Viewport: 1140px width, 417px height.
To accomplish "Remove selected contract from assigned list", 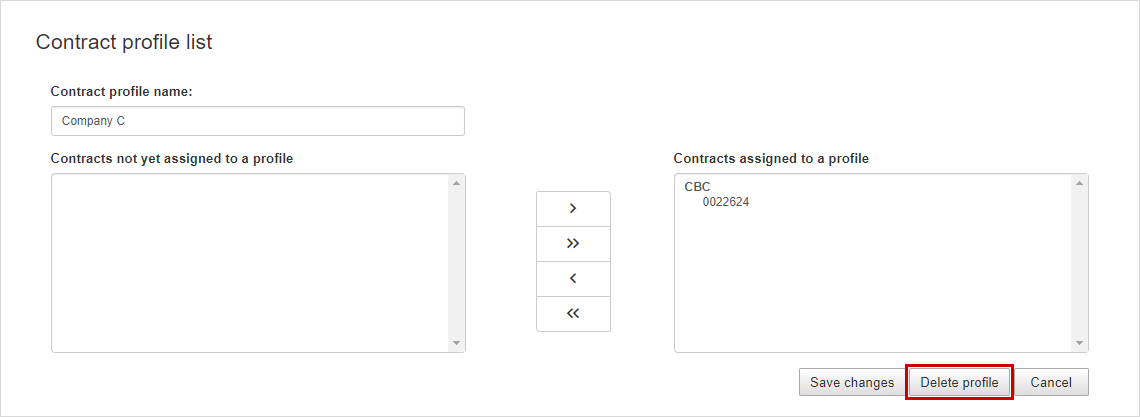I will 573,278.
